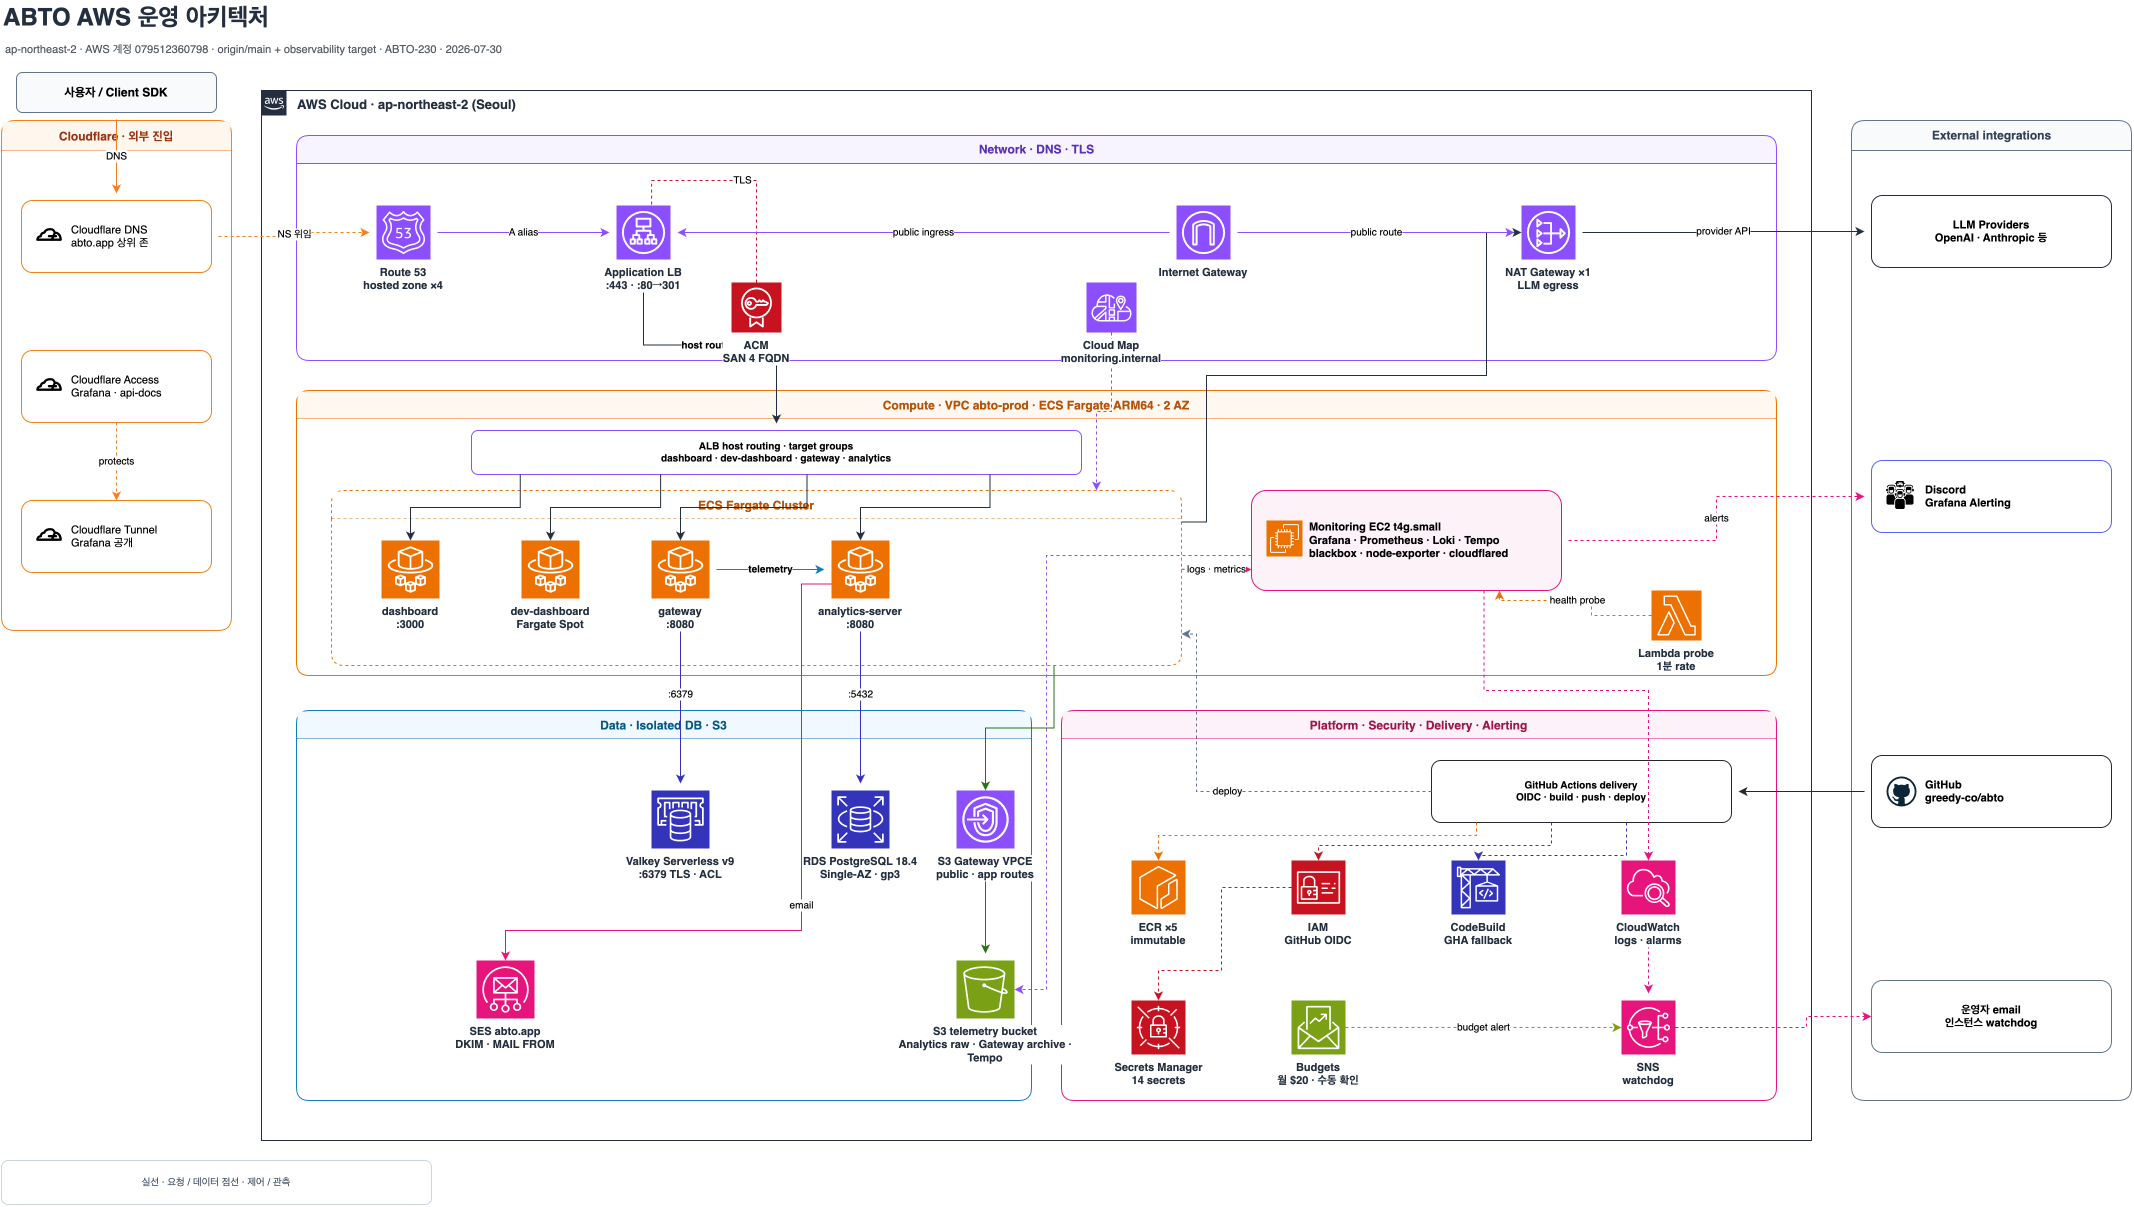Viewport: 2134px width, 1207px height.
Task: Click the IAM GitHub OIDC icon
Action: [1318, 888]
